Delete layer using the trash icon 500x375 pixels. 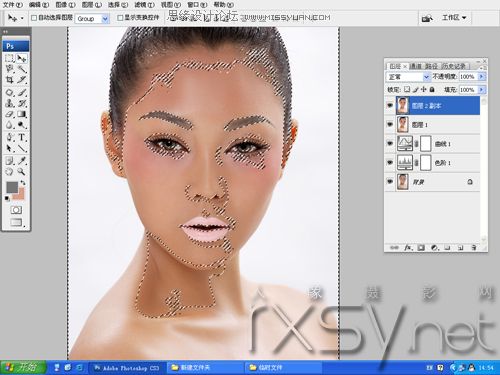(474, 248)
